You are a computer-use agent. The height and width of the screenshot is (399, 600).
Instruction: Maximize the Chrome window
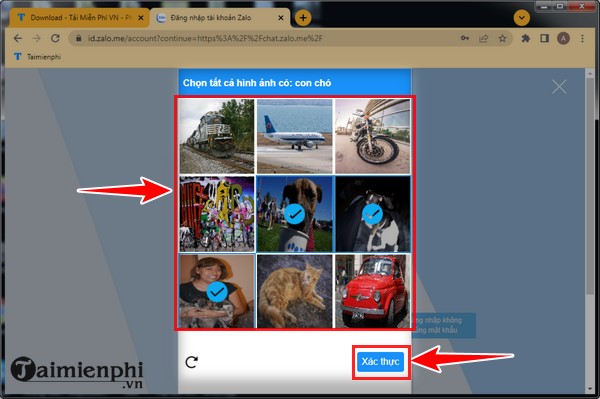point(560,6)
